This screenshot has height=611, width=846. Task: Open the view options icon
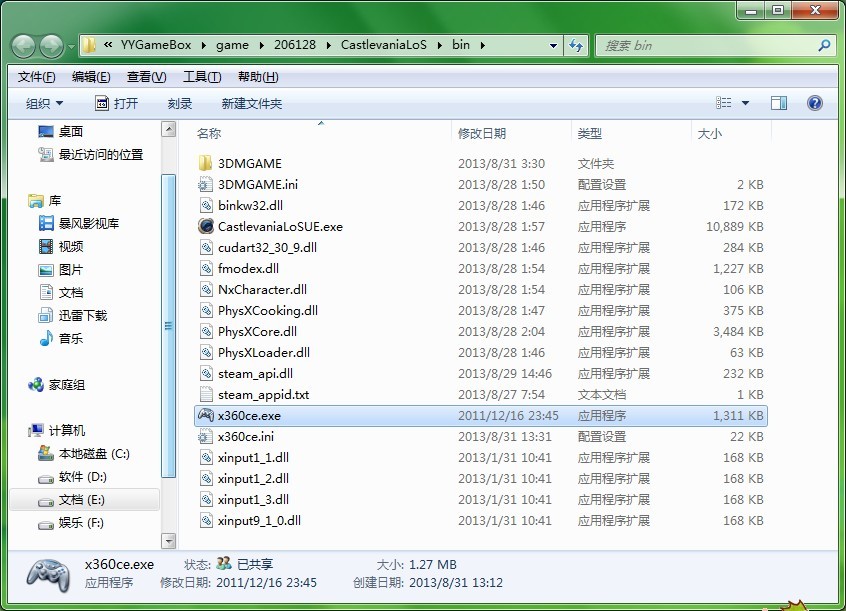click(x=724, y=103)
